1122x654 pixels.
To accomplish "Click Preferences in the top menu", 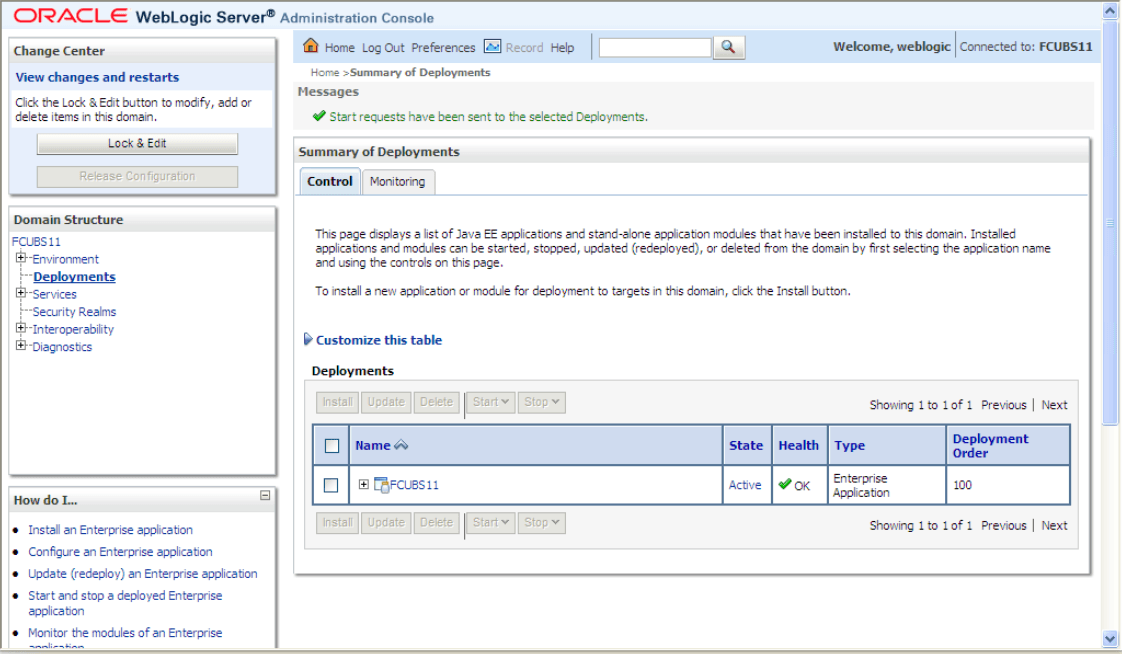I will click(x=443, y=47).
